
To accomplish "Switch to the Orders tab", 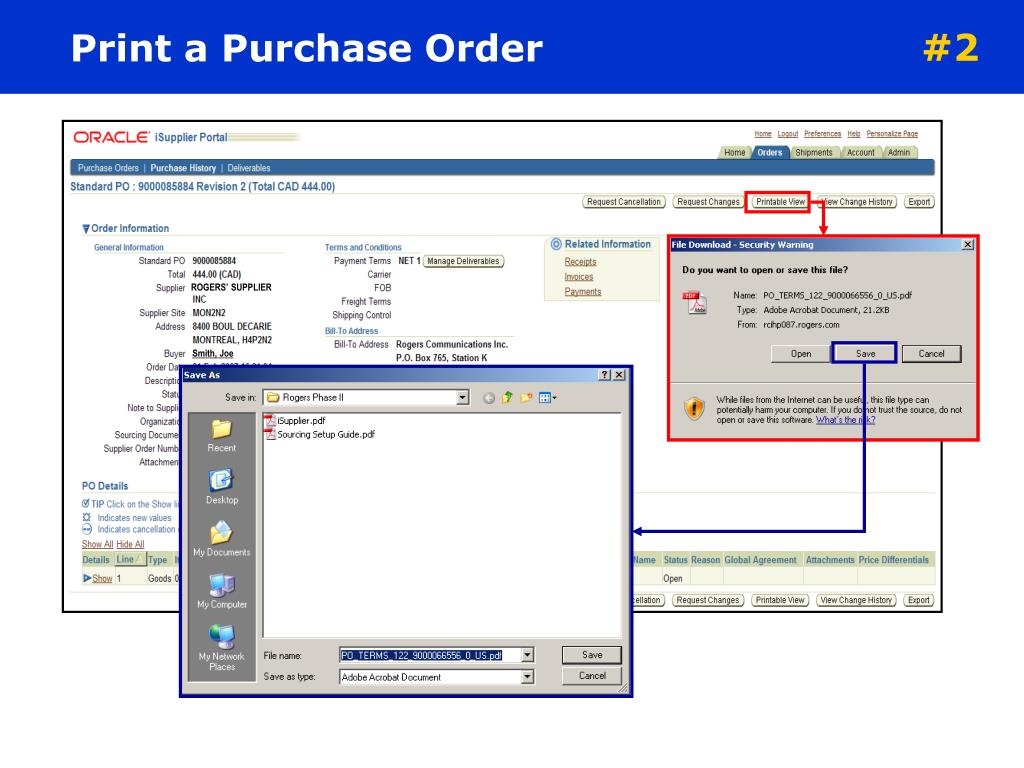I will 769,152.
